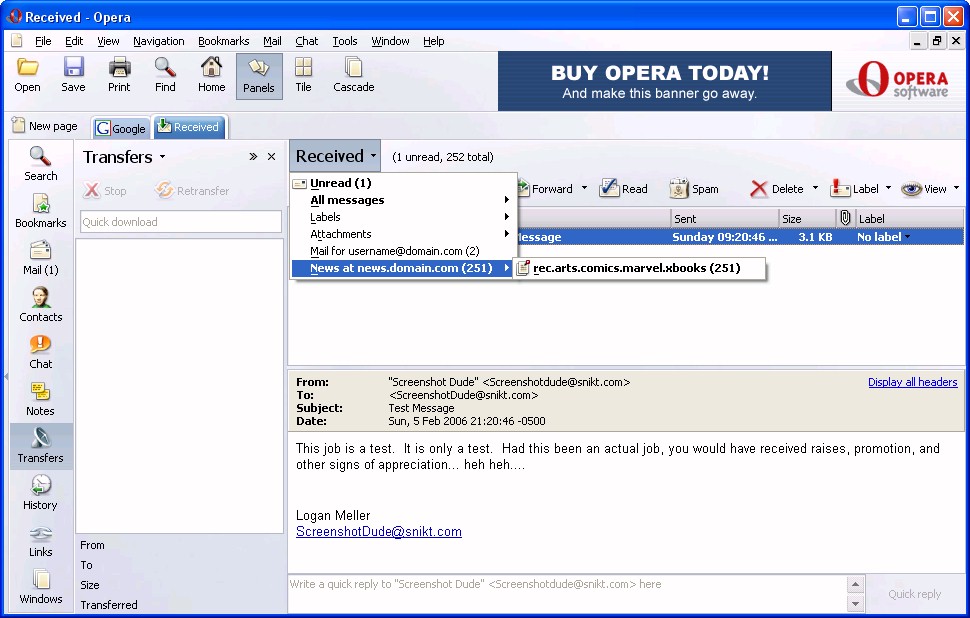Open the Contacts panel icon
This screenshot has height=618, width=970.
[x=40, y=298]
